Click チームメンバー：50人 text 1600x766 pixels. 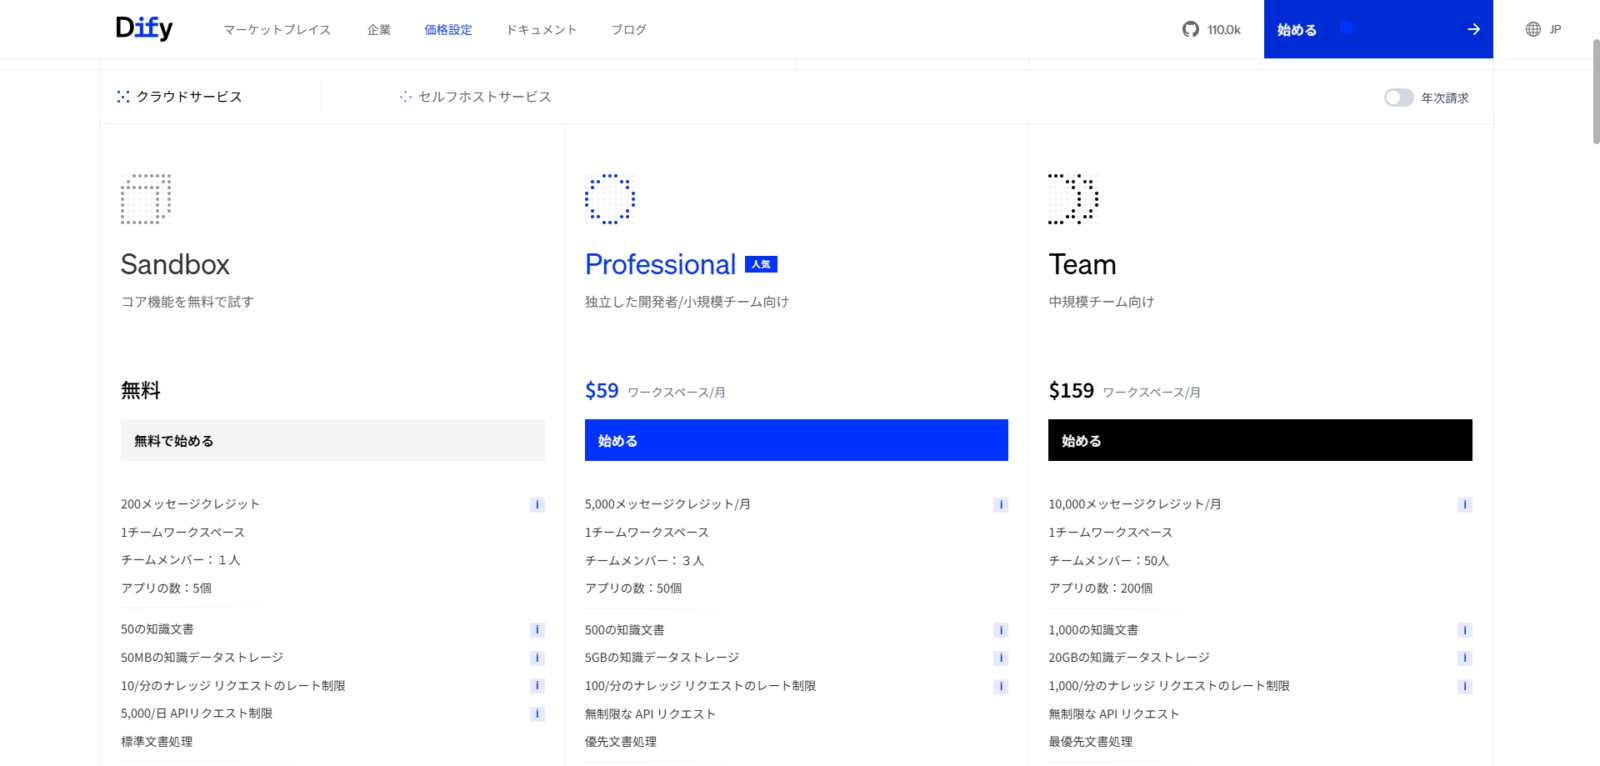[x=1109, y=561]
